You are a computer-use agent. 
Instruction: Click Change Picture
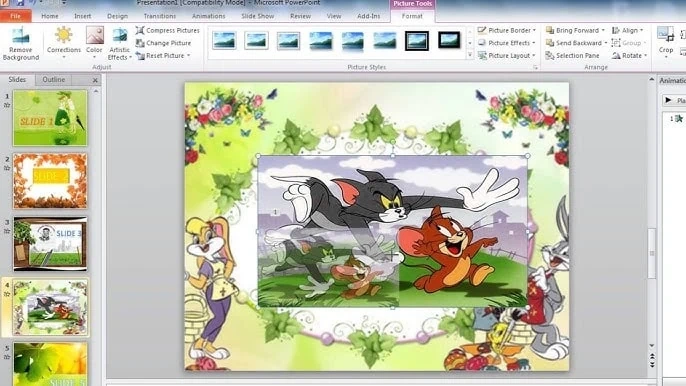point(164,43)
